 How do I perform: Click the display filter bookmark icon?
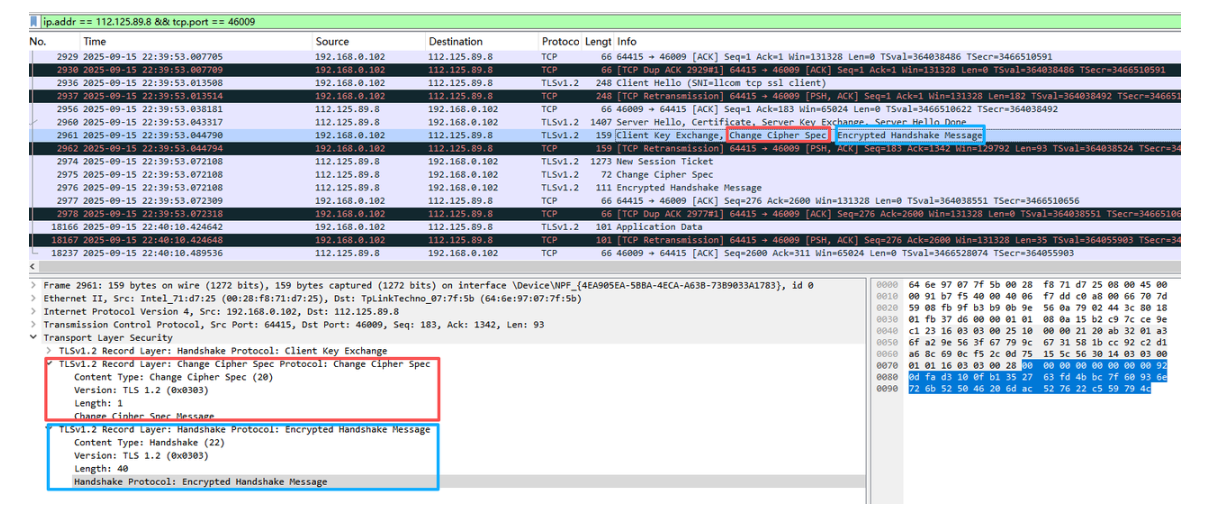34,20
